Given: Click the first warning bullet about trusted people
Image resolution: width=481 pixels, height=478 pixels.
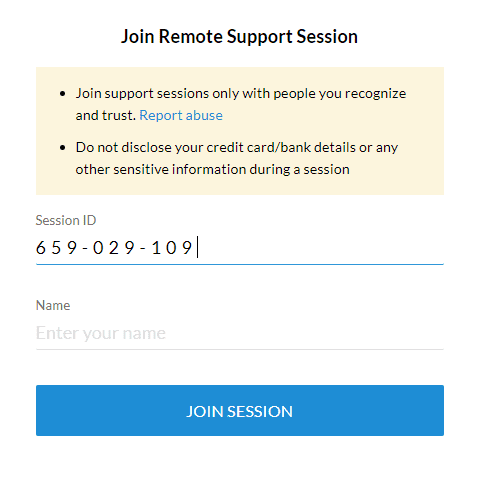Looking at the screenshot, I should [241, 104].
